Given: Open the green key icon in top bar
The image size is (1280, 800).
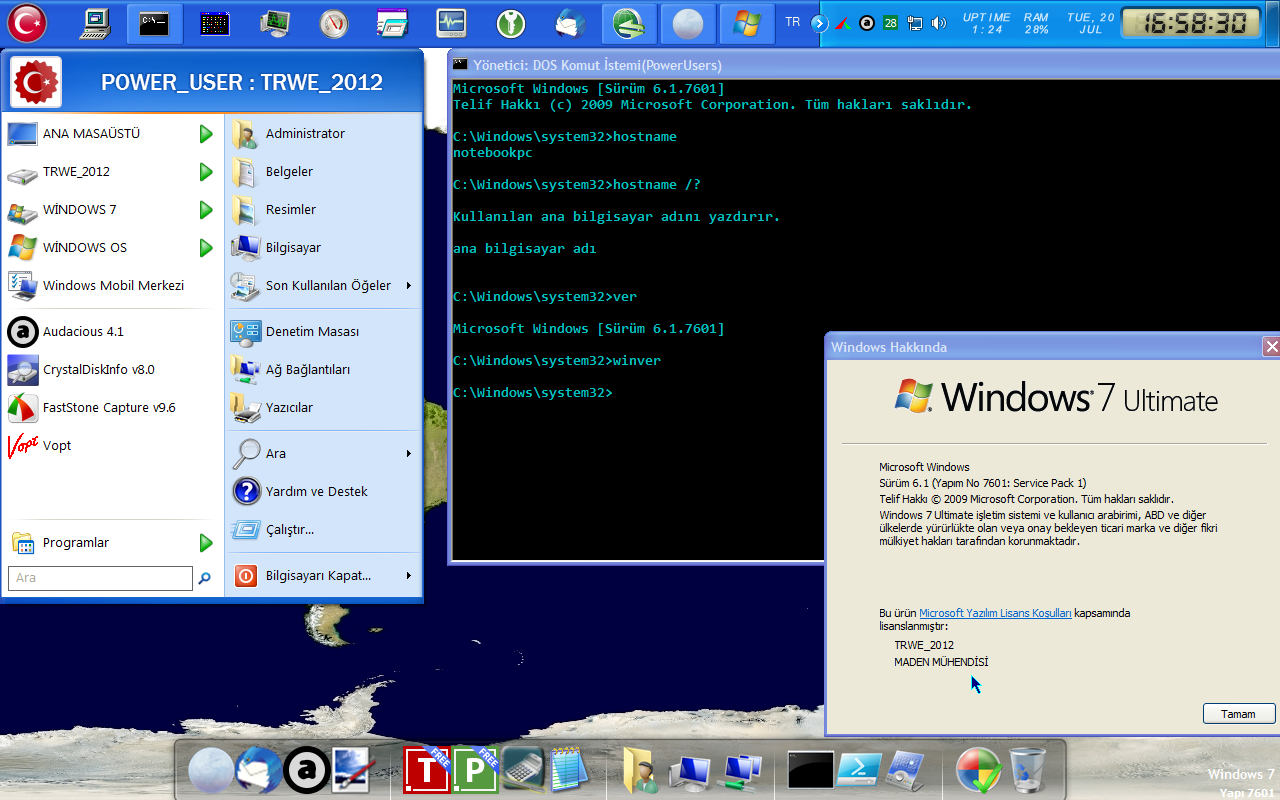Looking at the screenshot, I should [x=511, y=22].
